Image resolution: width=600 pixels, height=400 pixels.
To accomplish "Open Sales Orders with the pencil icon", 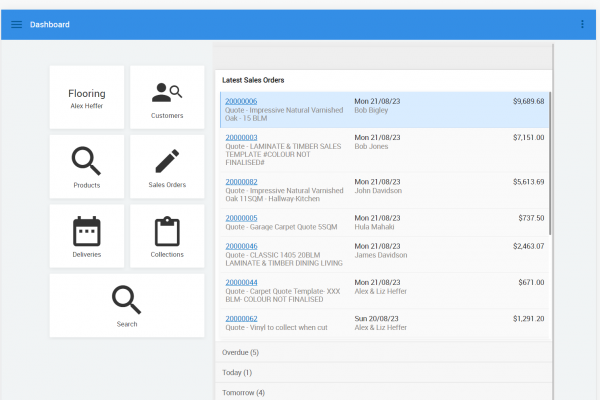I will click(x=167, y=162).
